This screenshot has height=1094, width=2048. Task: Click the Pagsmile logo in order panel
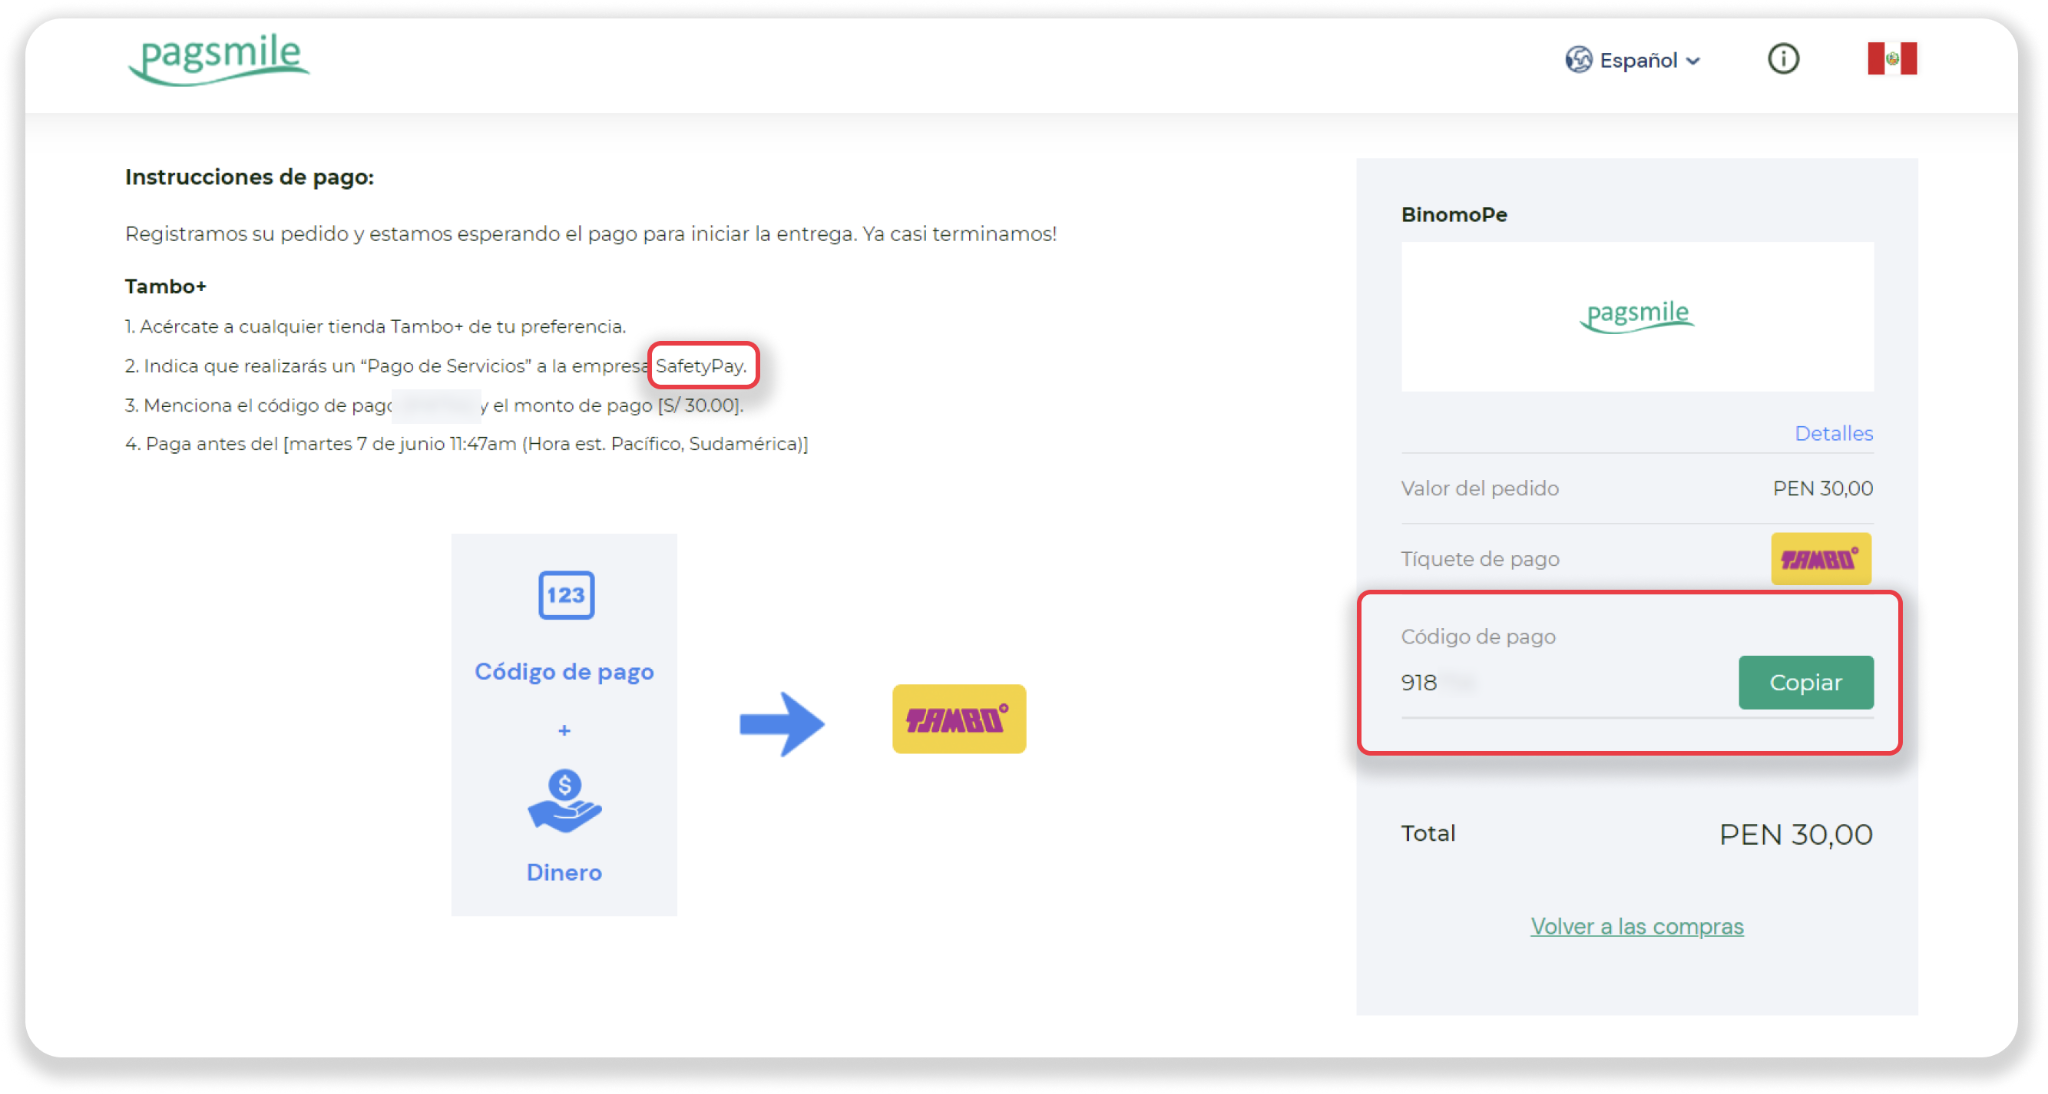[1637, 316]
